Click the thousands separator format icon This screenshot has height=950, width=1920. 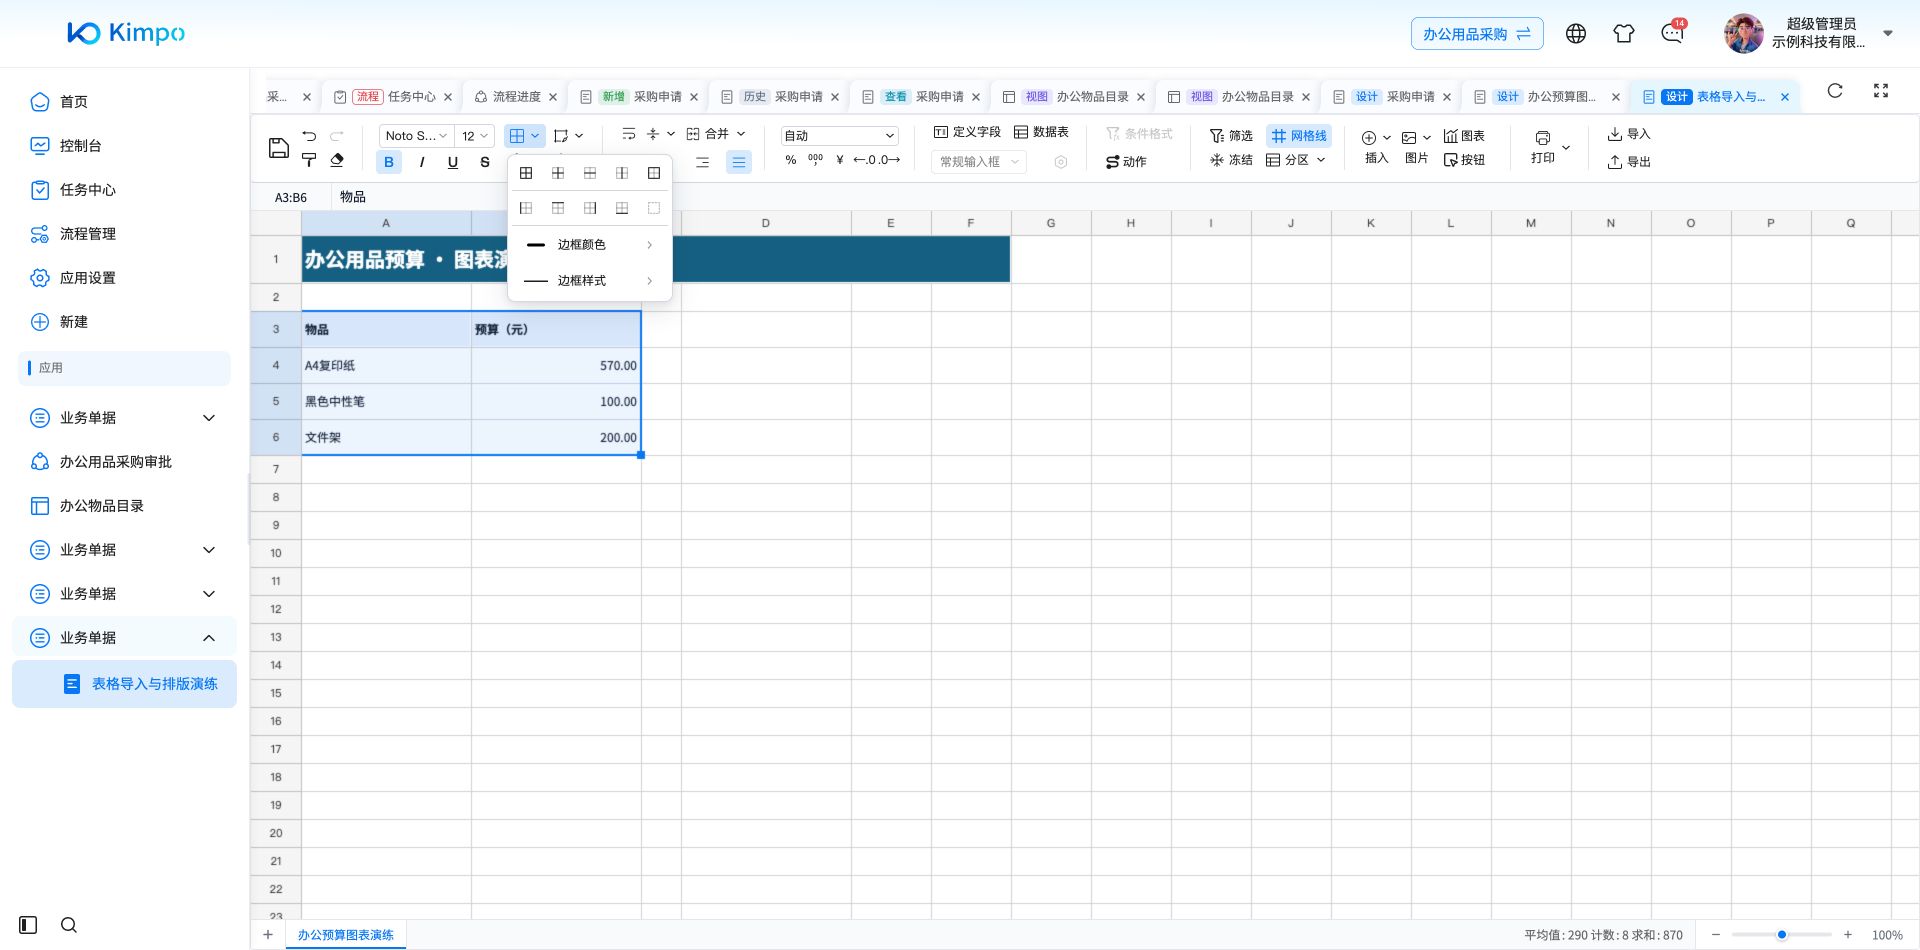[815, 160]
